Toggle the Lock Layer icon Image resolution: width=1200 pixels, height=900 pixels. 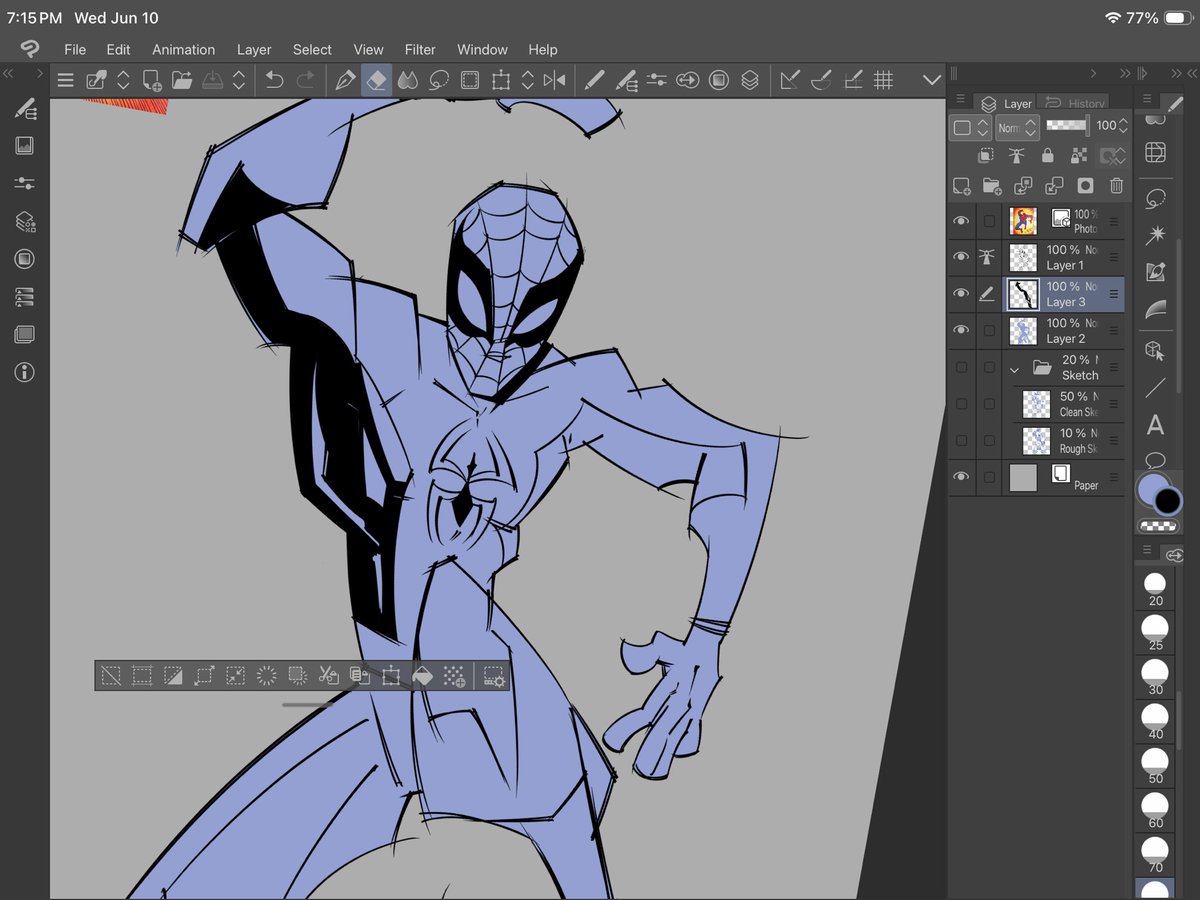1047,156
